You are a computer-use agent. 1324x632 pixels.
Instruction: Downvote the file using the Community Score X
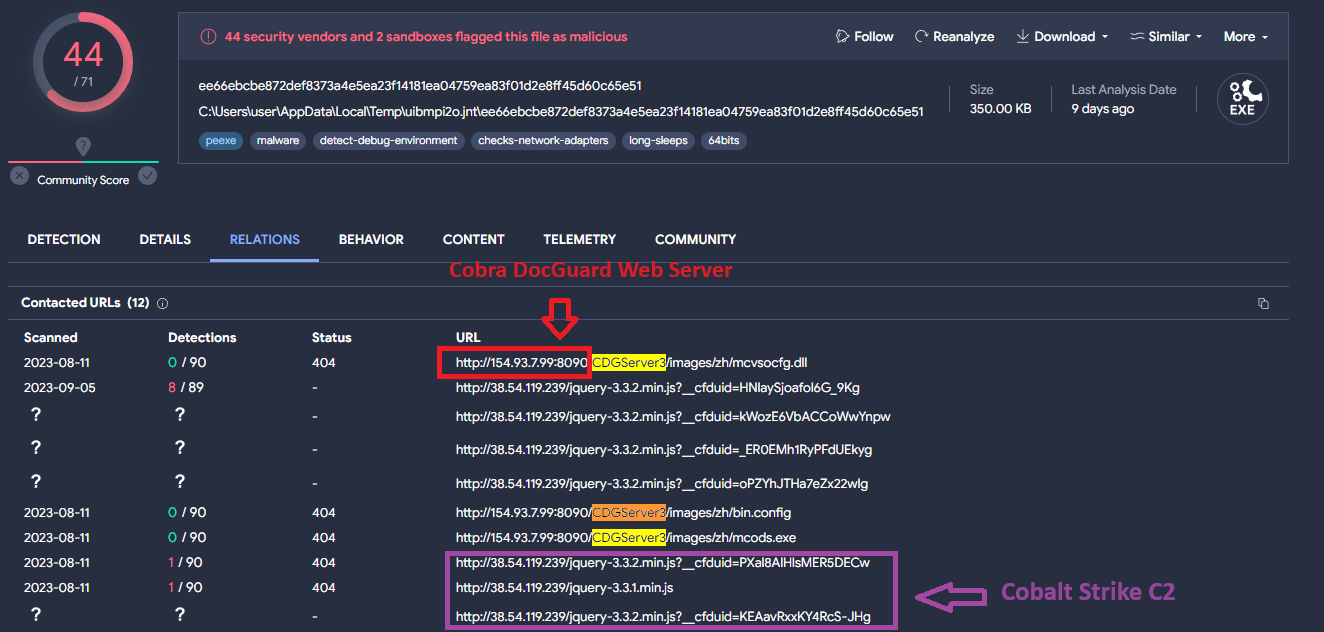(x=17, y=175)
